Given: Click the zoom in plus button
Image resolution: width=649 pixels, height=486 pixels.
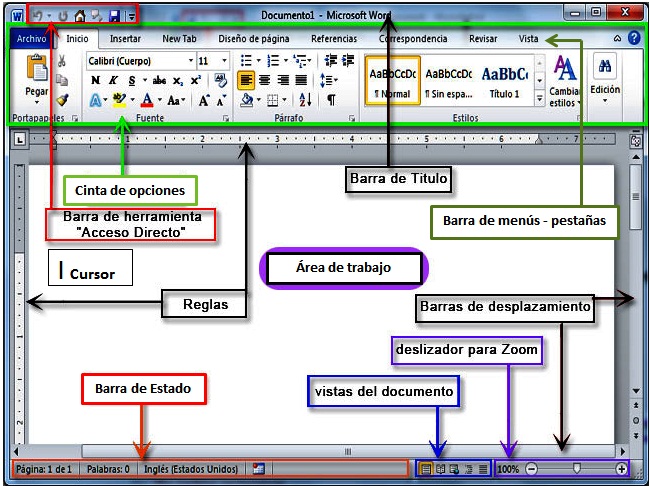Looking at the screenshot, I should point(621,468).
